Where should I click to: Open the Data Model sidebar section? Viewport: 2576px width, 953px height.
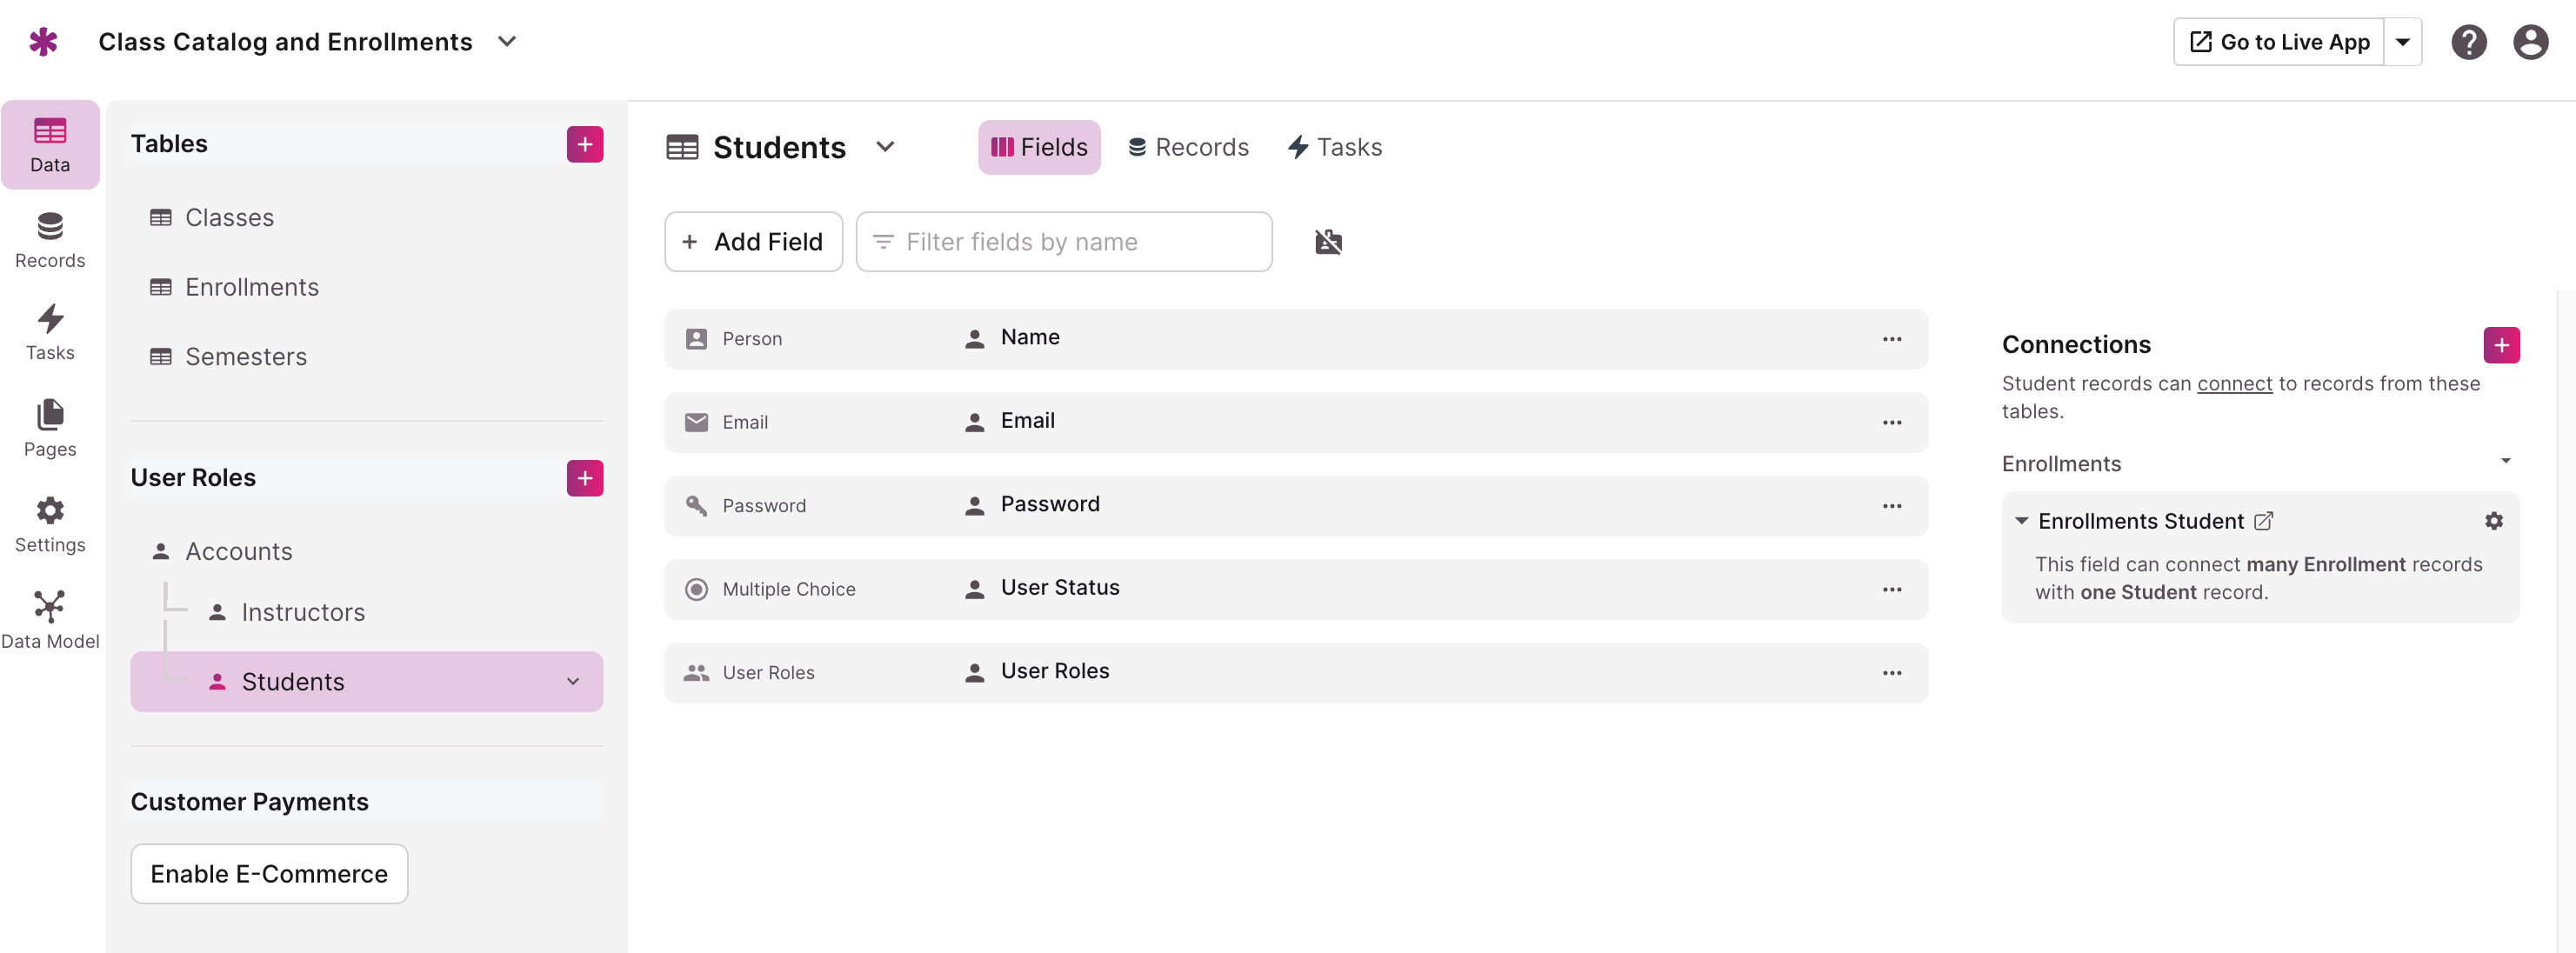(x=50, y=620)
